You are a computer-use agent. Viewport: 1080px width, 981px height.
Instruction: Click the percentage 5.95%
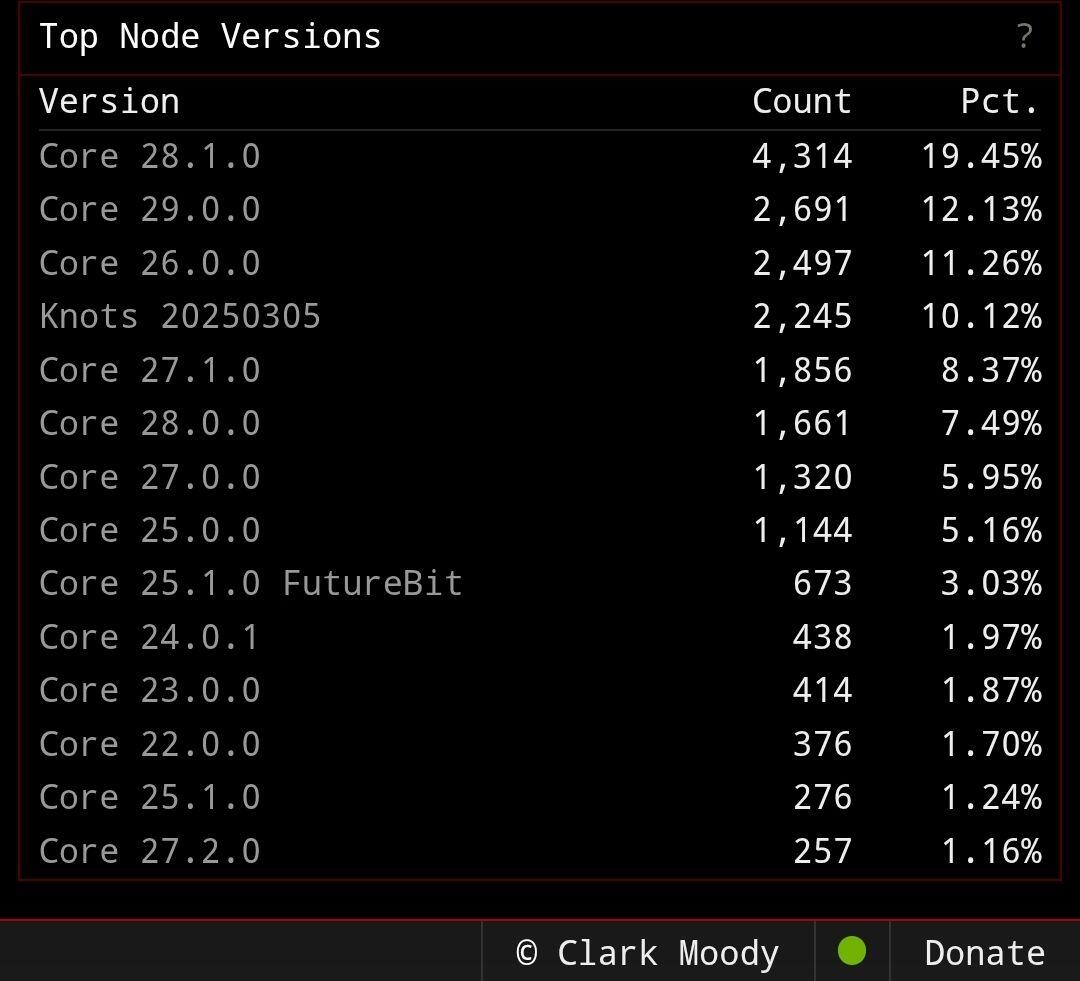click(991, 477)
